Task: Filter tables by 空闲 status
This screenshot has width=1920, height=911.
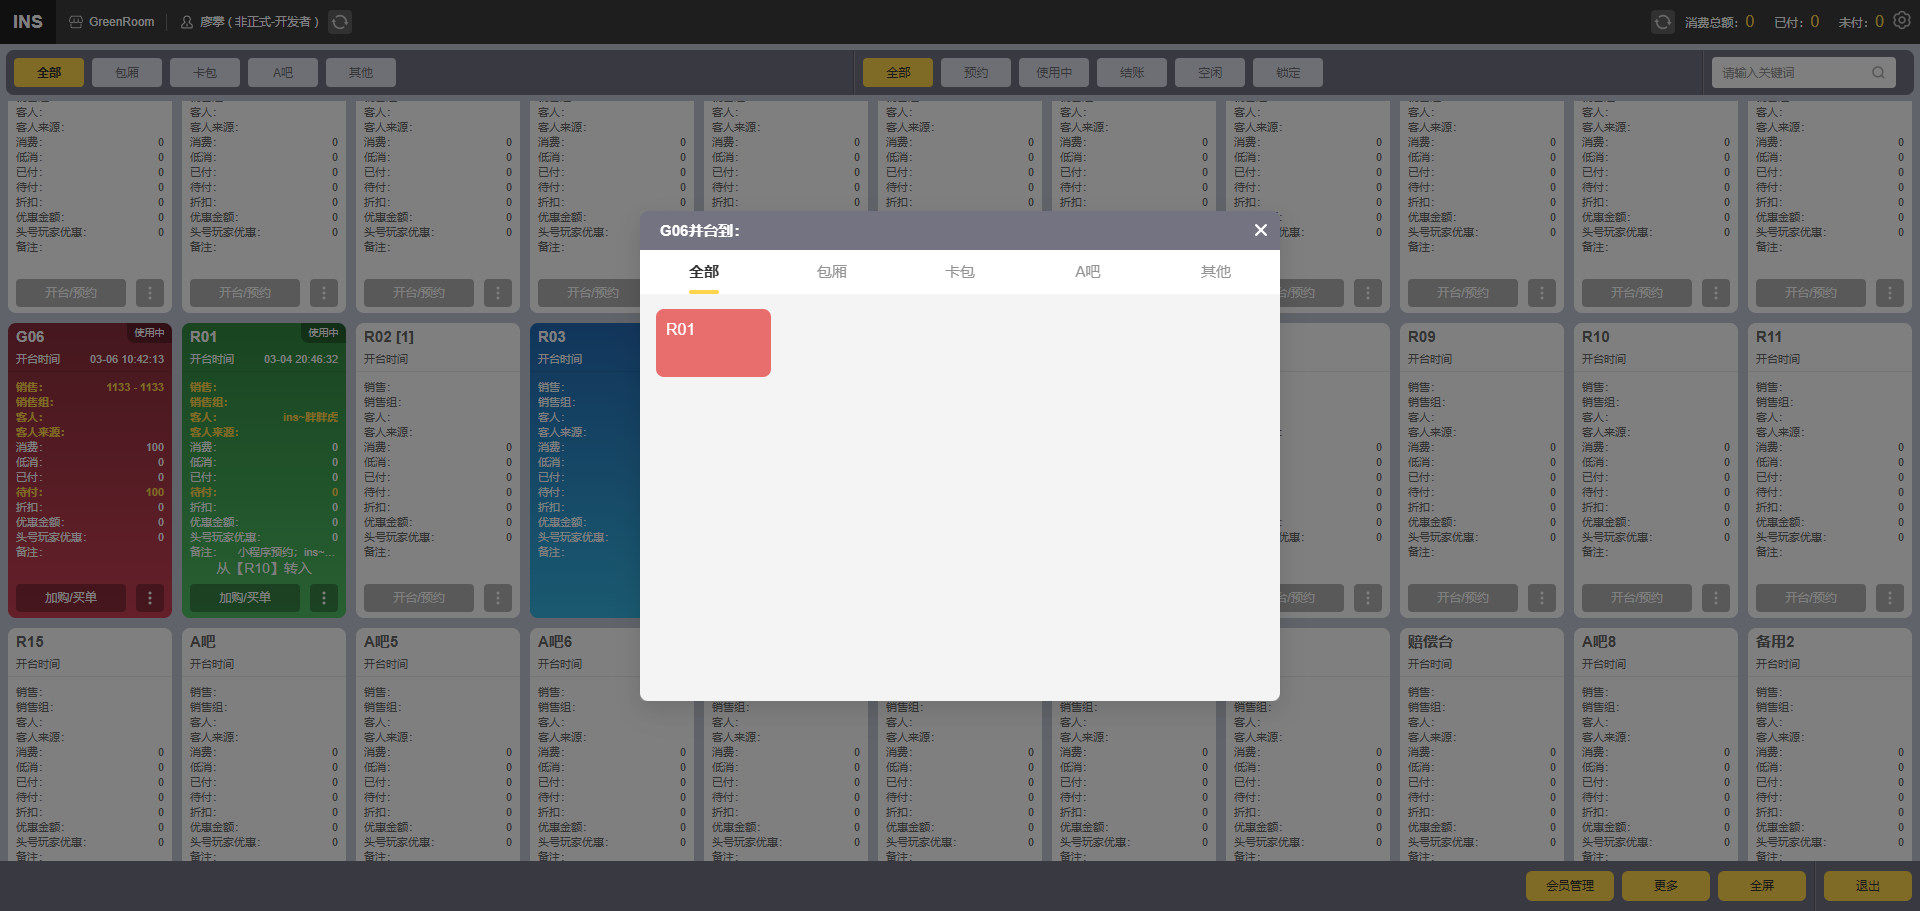Action: coord(1210,72)
